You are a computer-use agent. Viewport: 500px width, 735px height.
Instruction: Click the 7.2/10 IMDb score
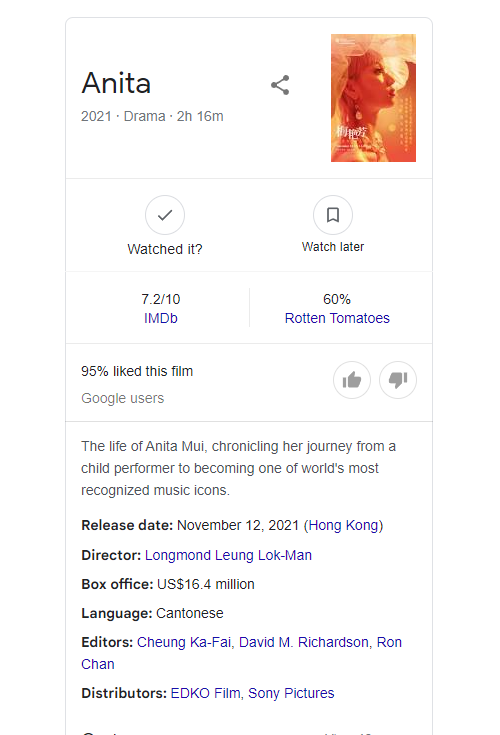[161, 299]
